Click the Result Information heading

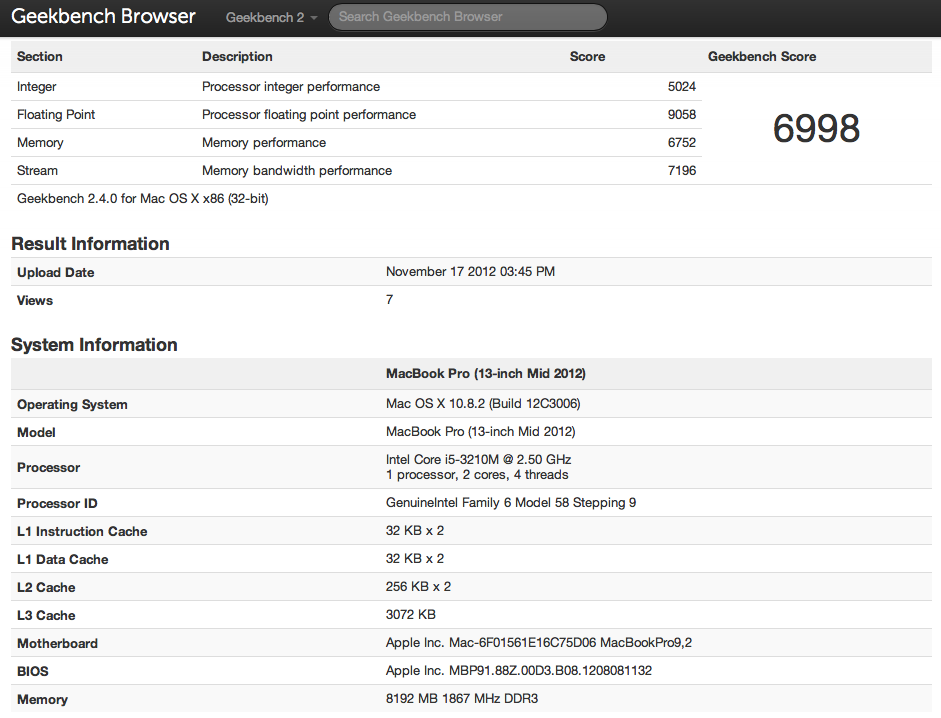(90, 244)
